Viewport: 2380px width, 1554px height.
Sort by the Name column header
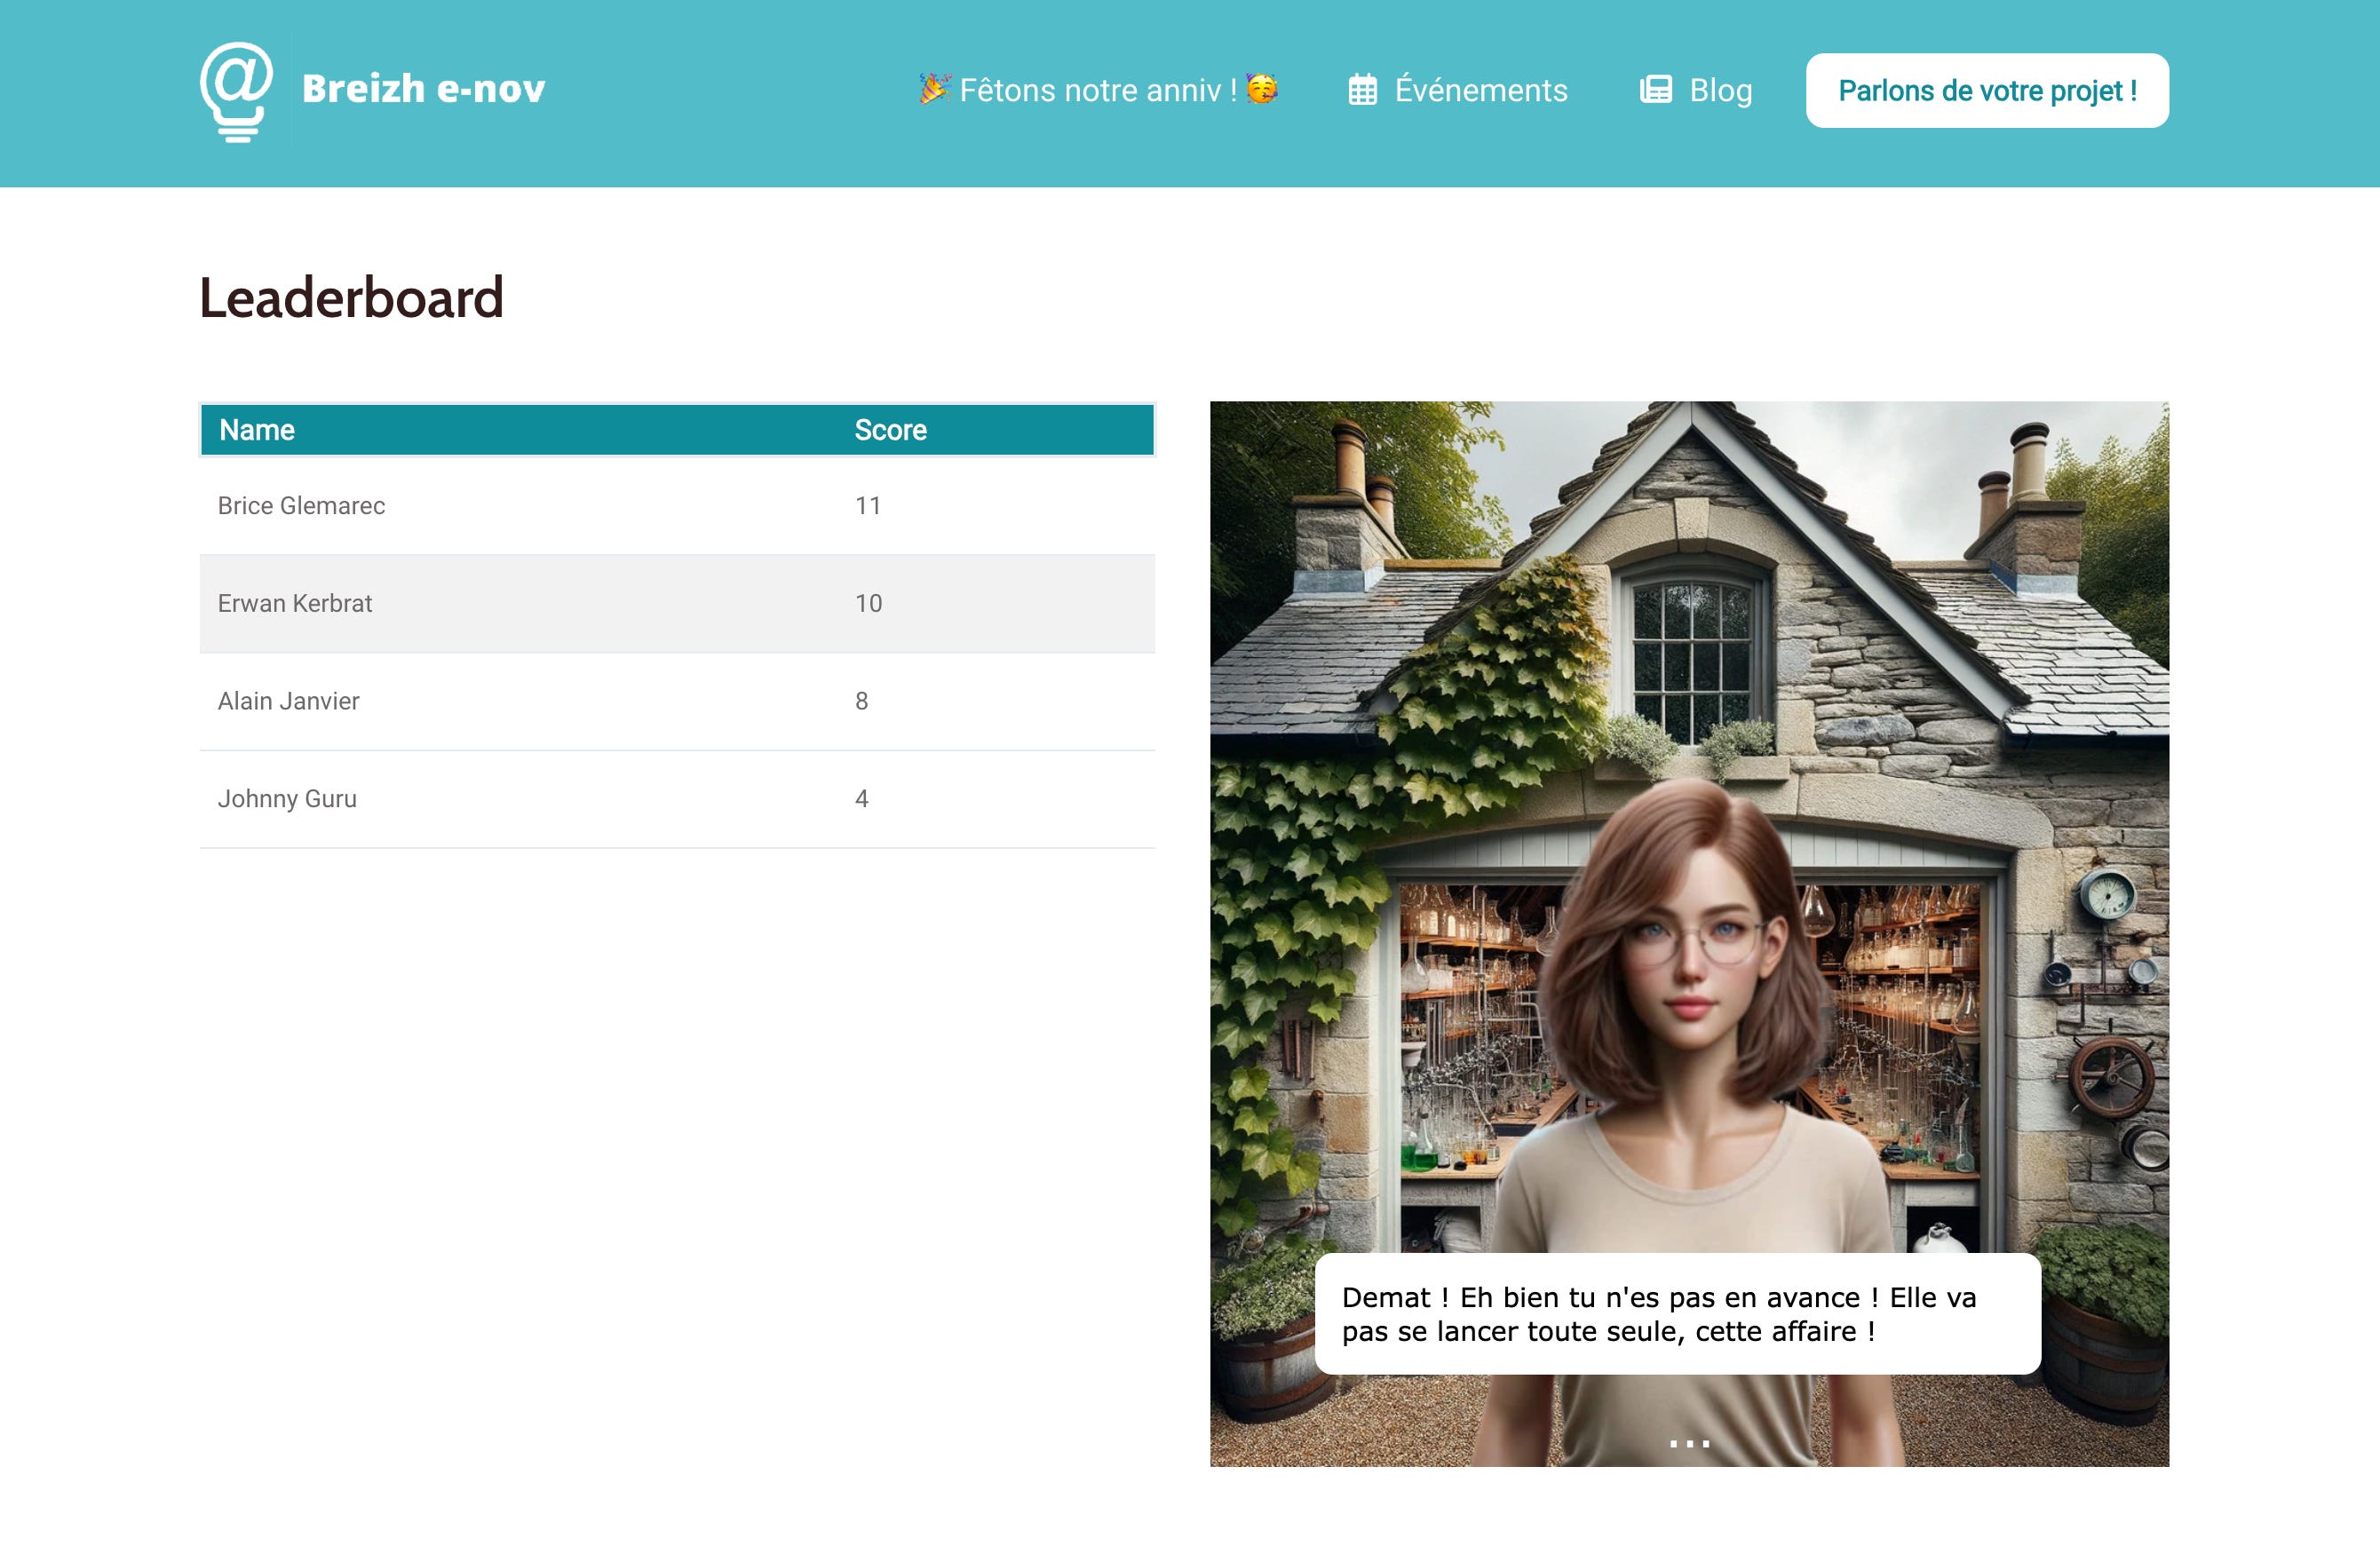pos(257,430)
